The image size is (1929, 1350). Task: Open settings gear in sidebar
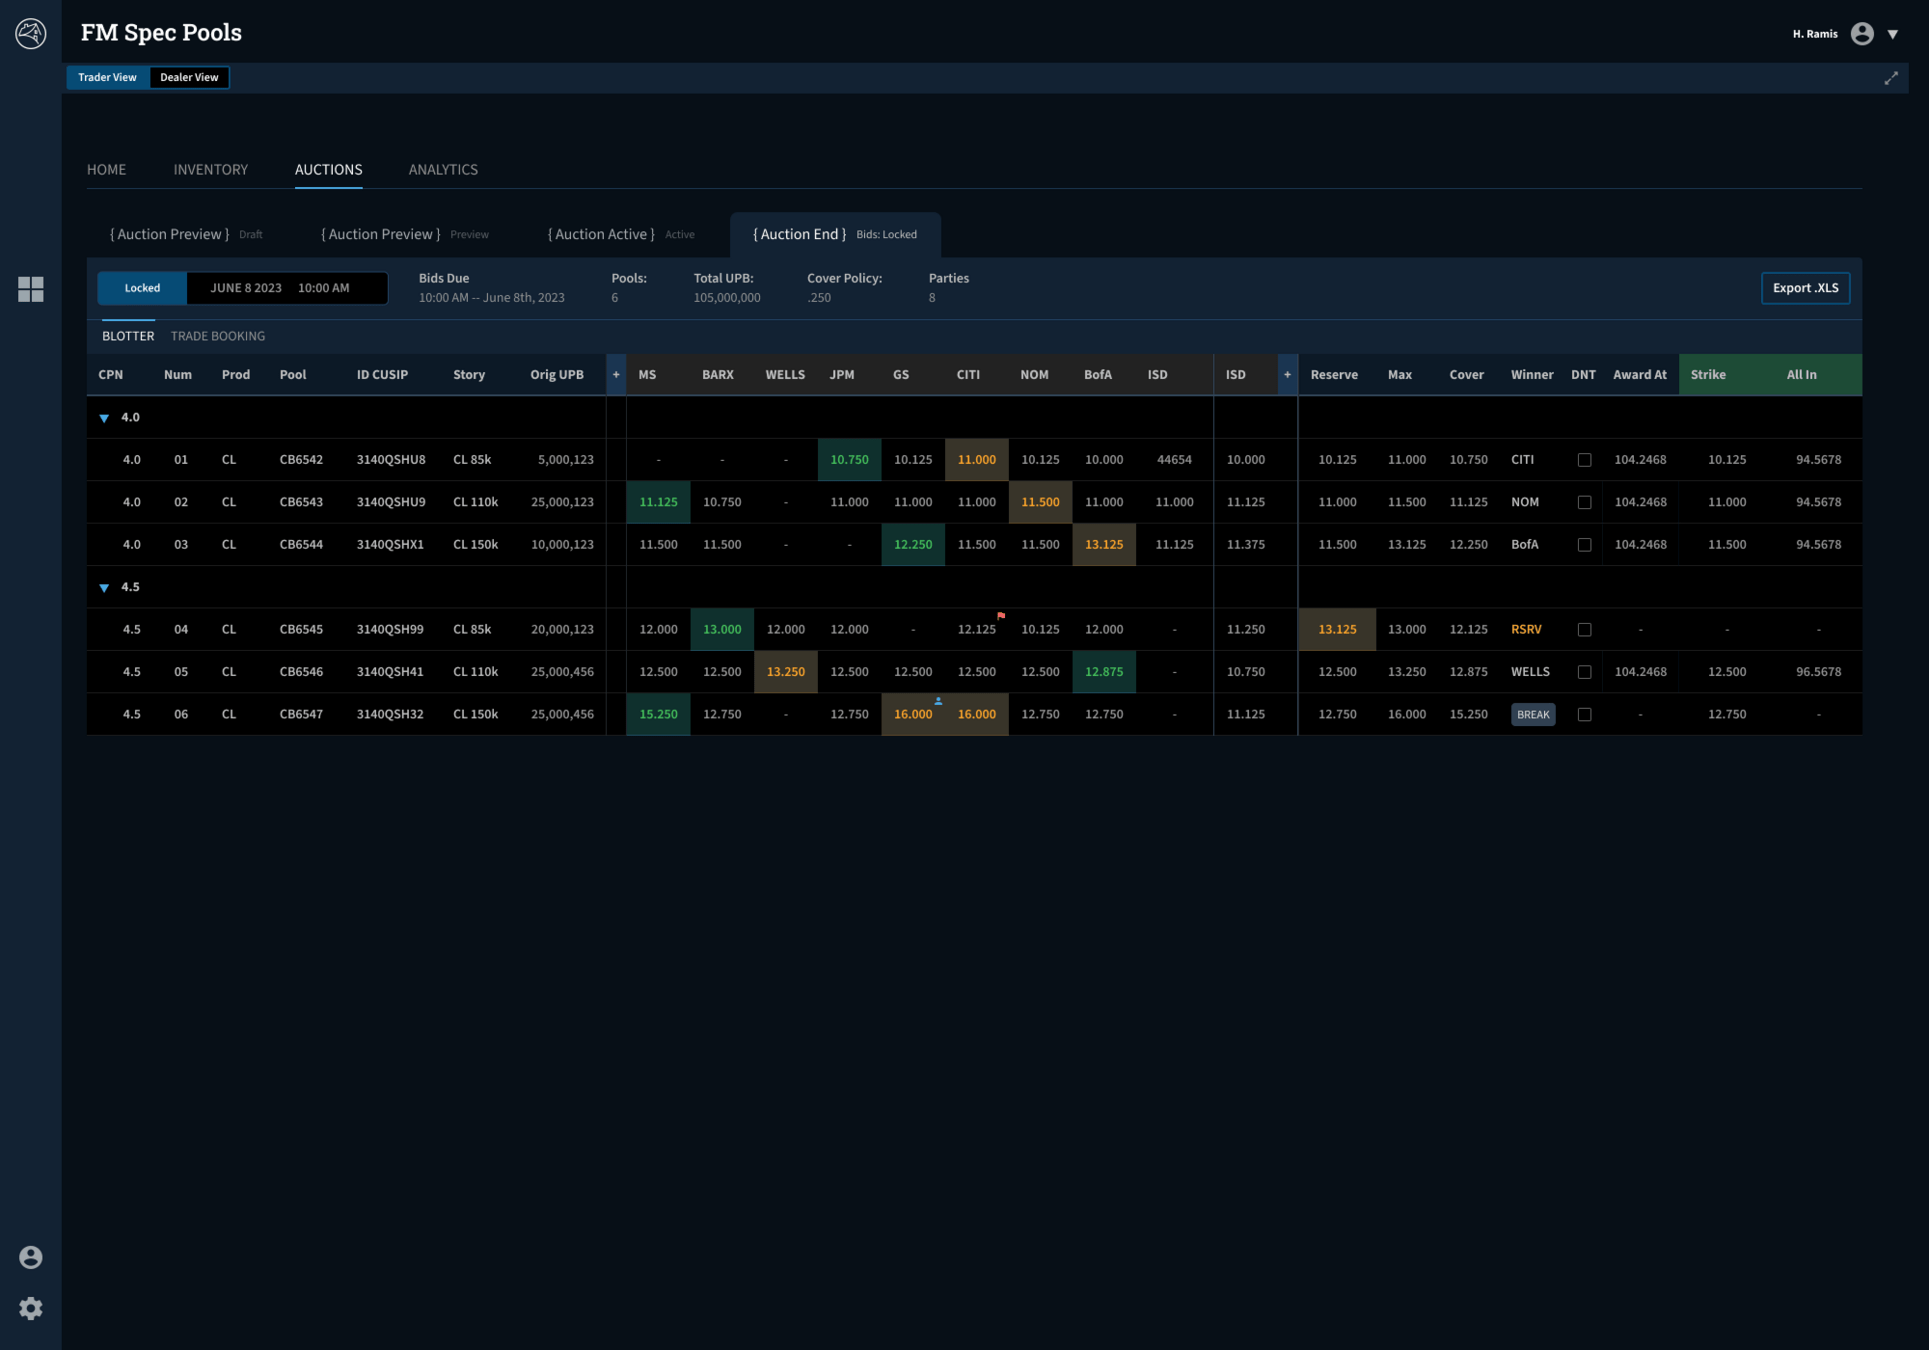[30, 1308]
